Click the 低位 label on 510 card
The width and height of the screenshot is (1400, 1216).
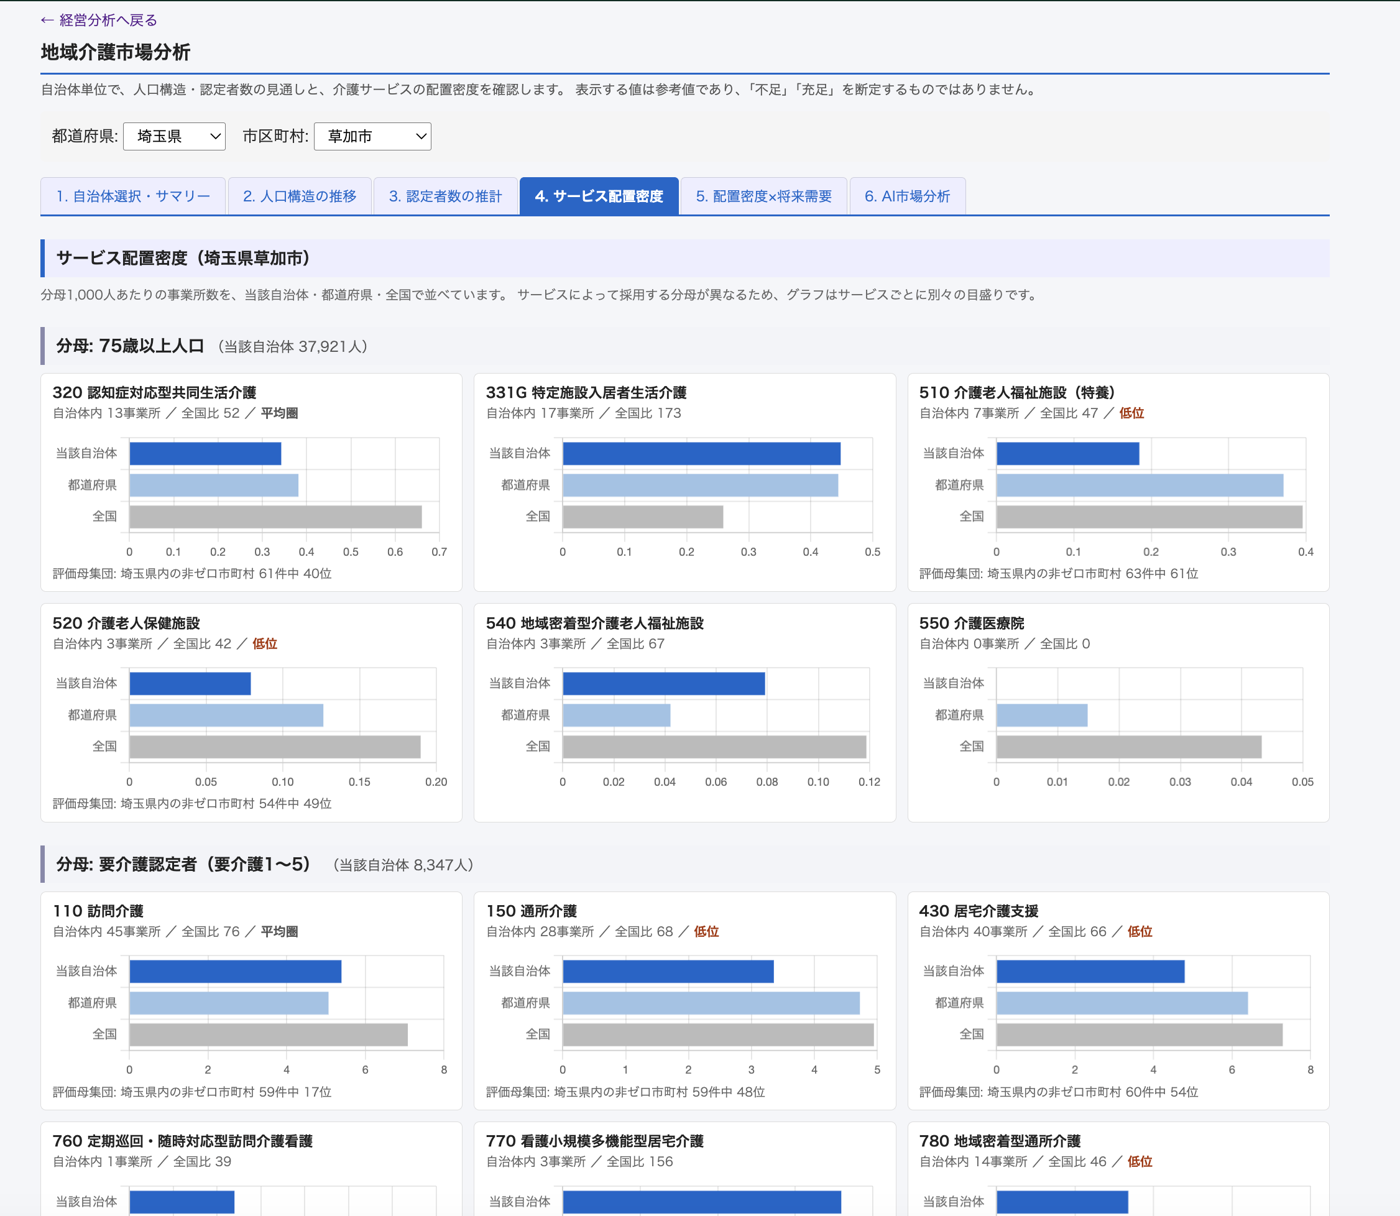pyautogui.click(x=1132, y=413)
